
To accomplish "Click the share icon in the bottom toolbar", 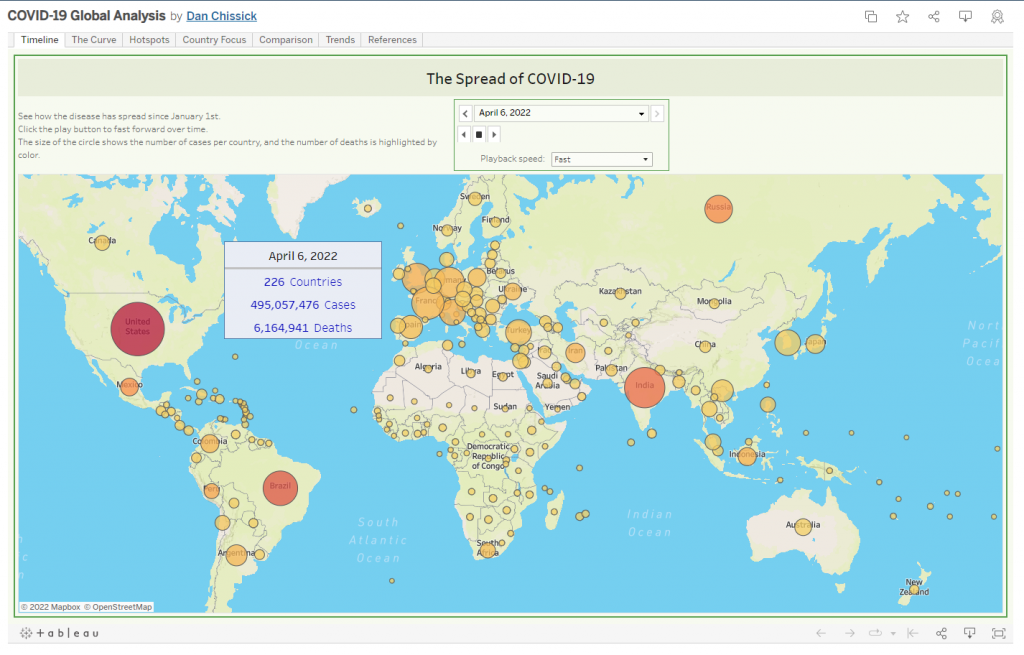I will pos(941,633).
